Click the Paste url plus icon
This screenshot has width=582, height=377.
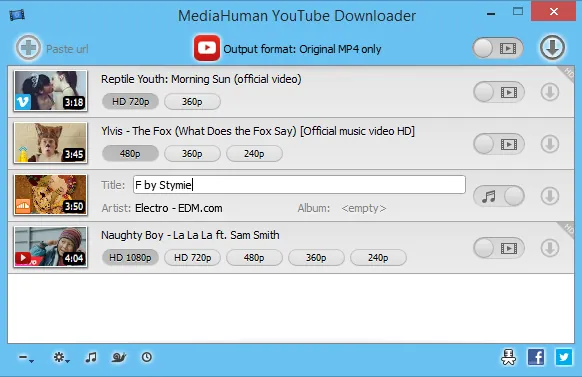tap(28, 48)
